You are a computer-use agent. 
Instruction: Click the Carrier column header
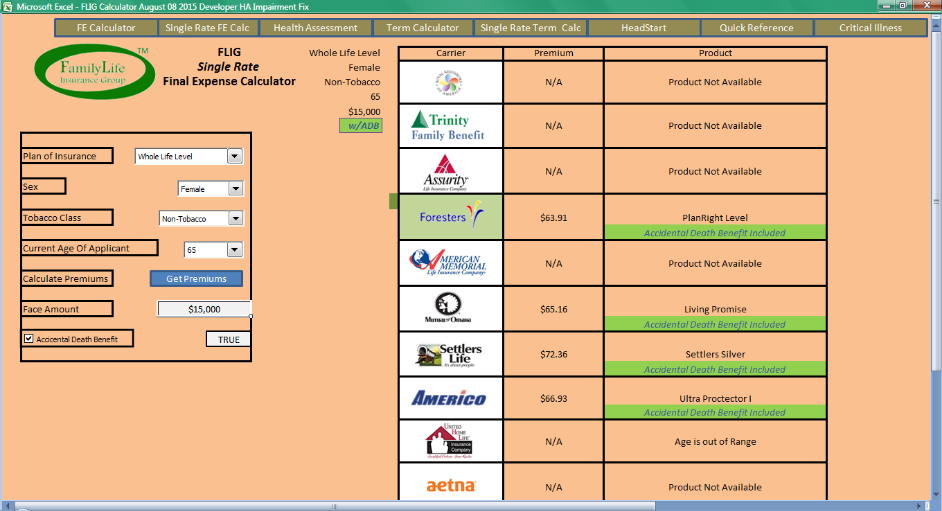[451, 53]
